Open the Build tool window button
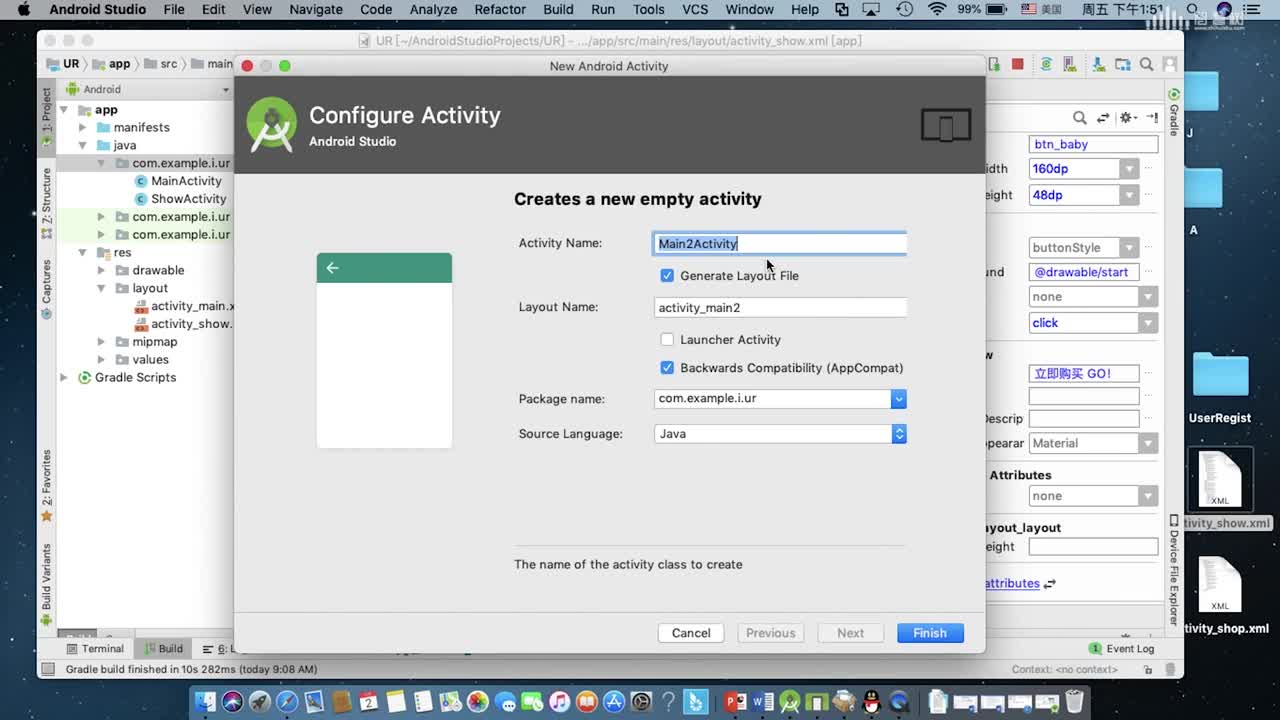 [164, 649]
